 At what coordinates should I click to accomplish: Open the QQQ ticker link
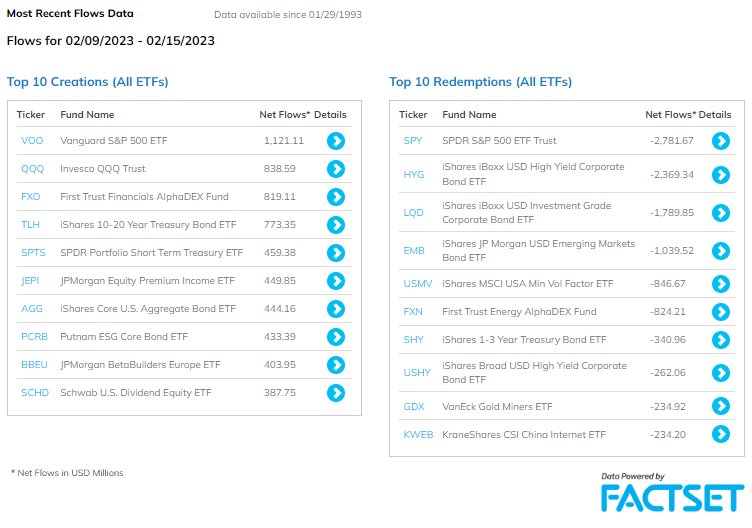pos(33,169)
